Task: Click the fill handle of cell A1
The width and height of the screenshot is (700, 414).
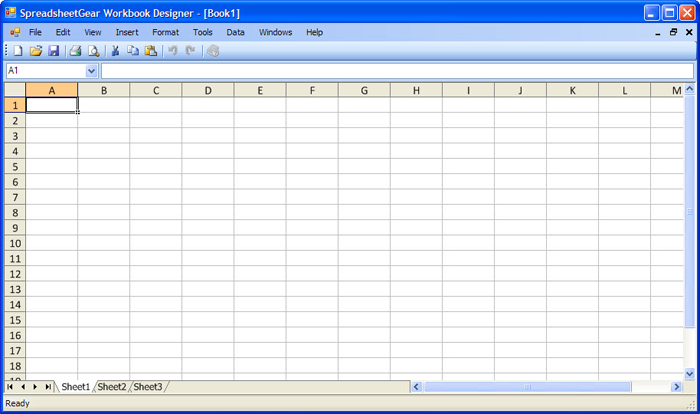Action: coord(78,112)
